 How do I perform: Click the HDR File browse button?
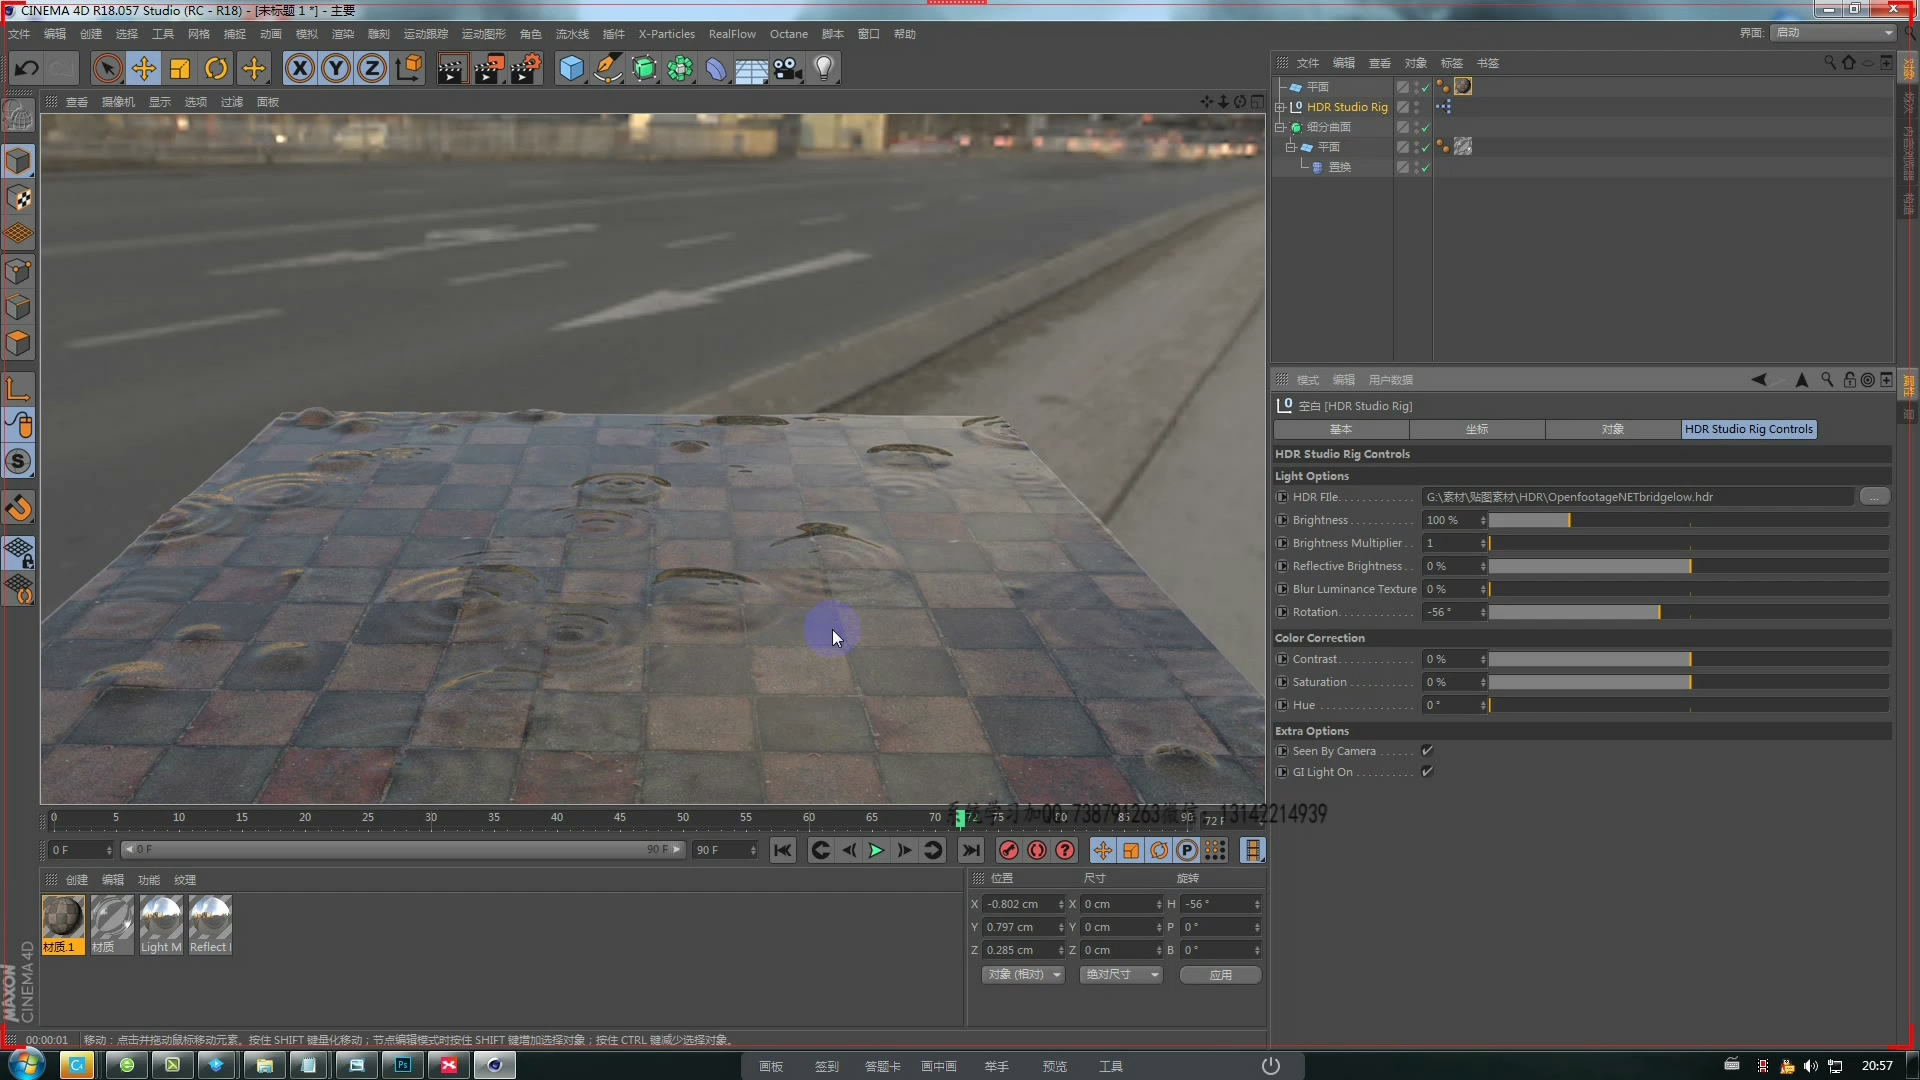[x=1873, y=497]
